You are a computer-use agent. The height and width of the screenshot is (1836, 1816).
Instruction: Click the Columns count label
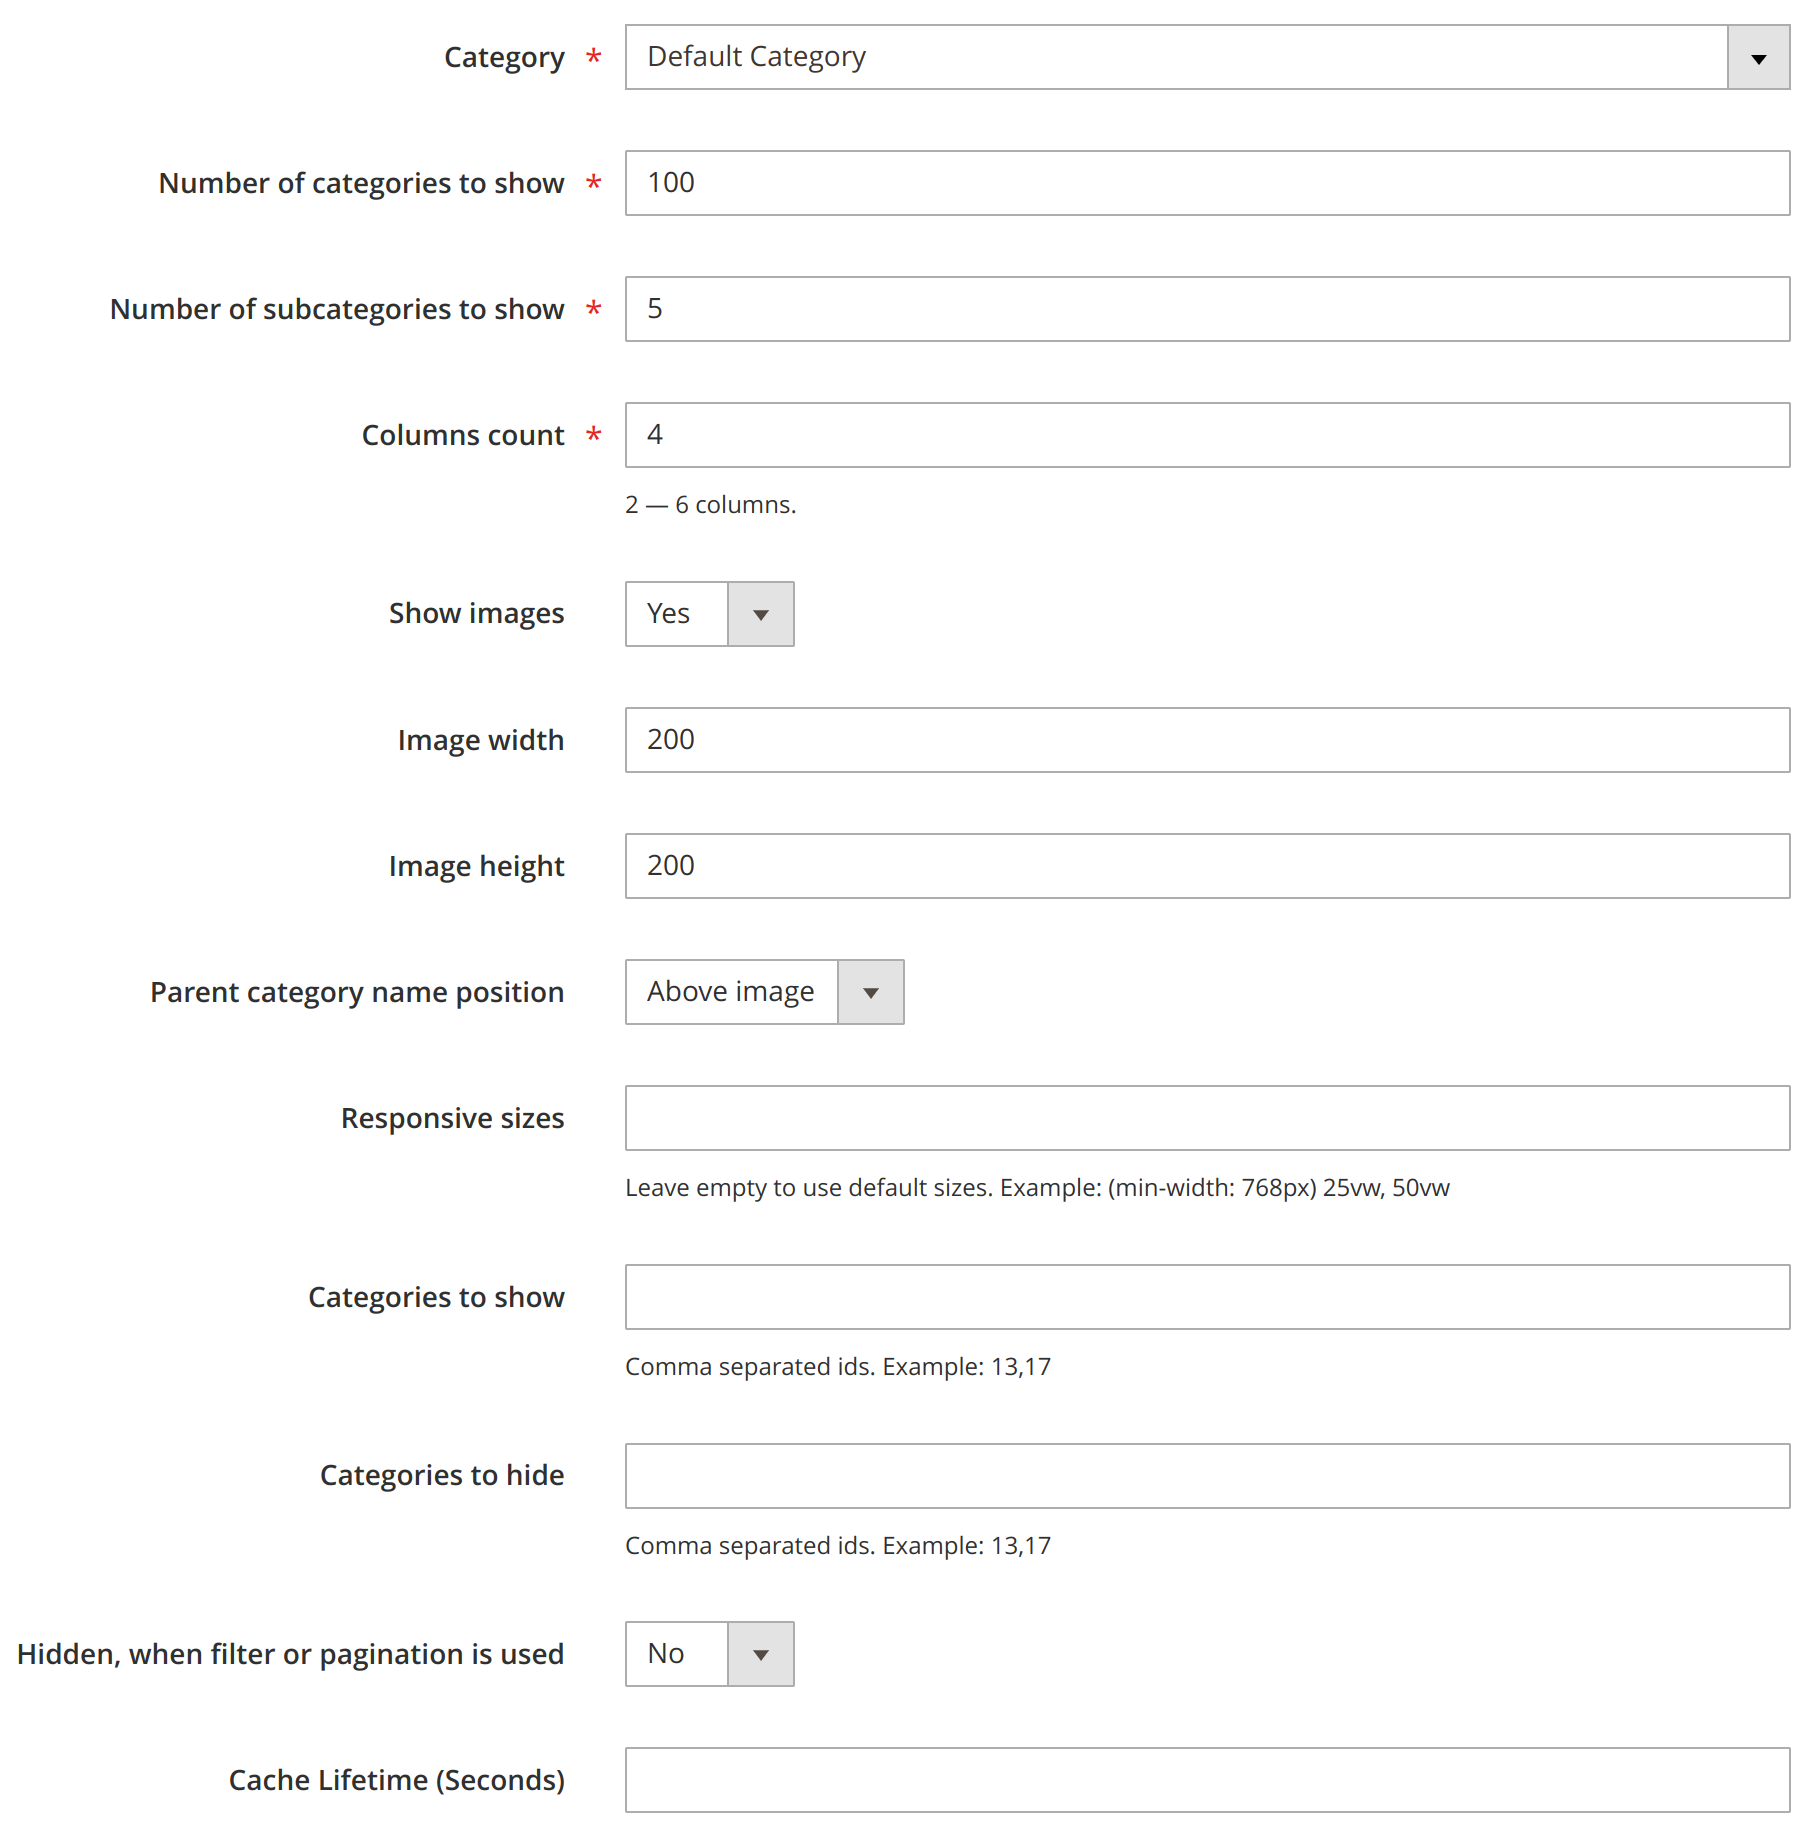pyautogui.click(x=464, y=435)
